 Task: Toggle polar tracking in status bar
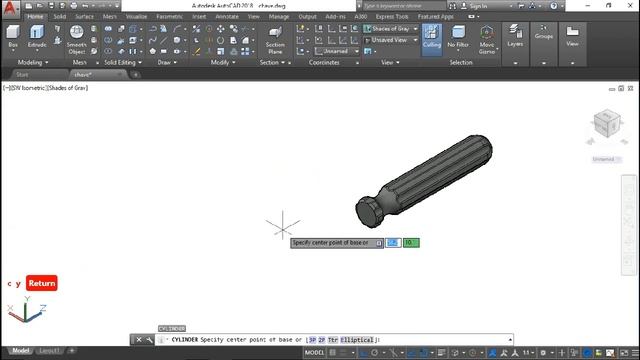tap(374, 353)
